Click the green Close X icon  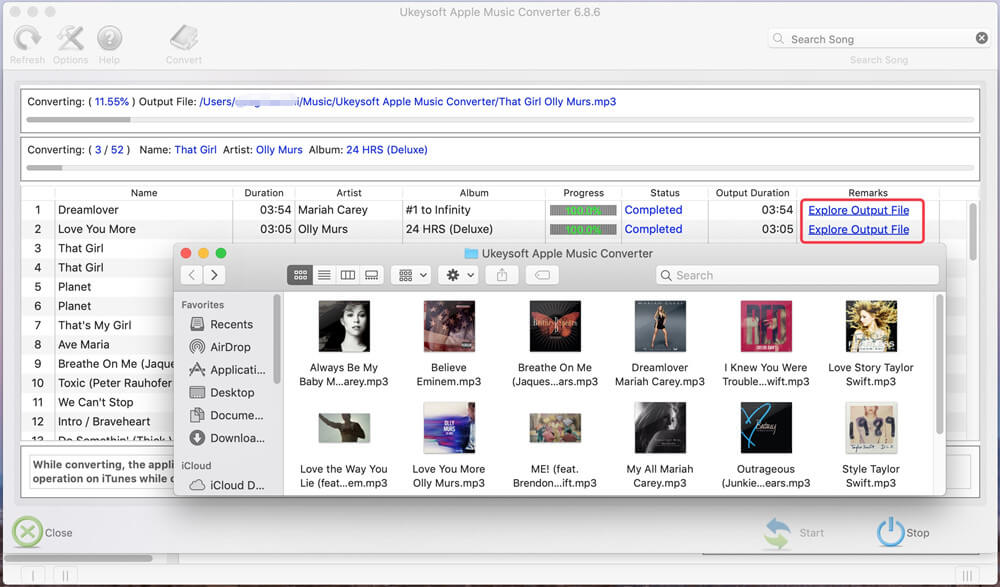(x=27, y=532)
